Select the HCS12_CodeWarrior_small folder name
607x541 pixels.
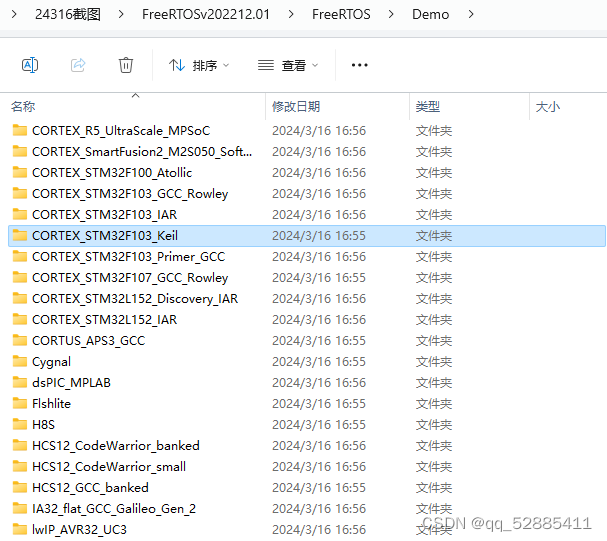coord(109,467)
